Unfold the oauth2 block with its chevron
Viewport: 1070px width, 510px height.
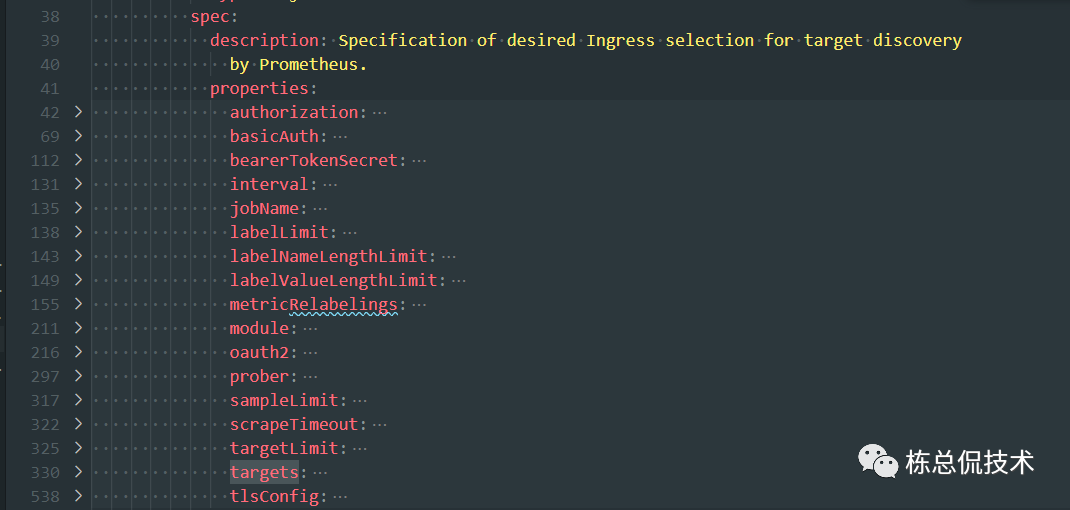point(77,352)
